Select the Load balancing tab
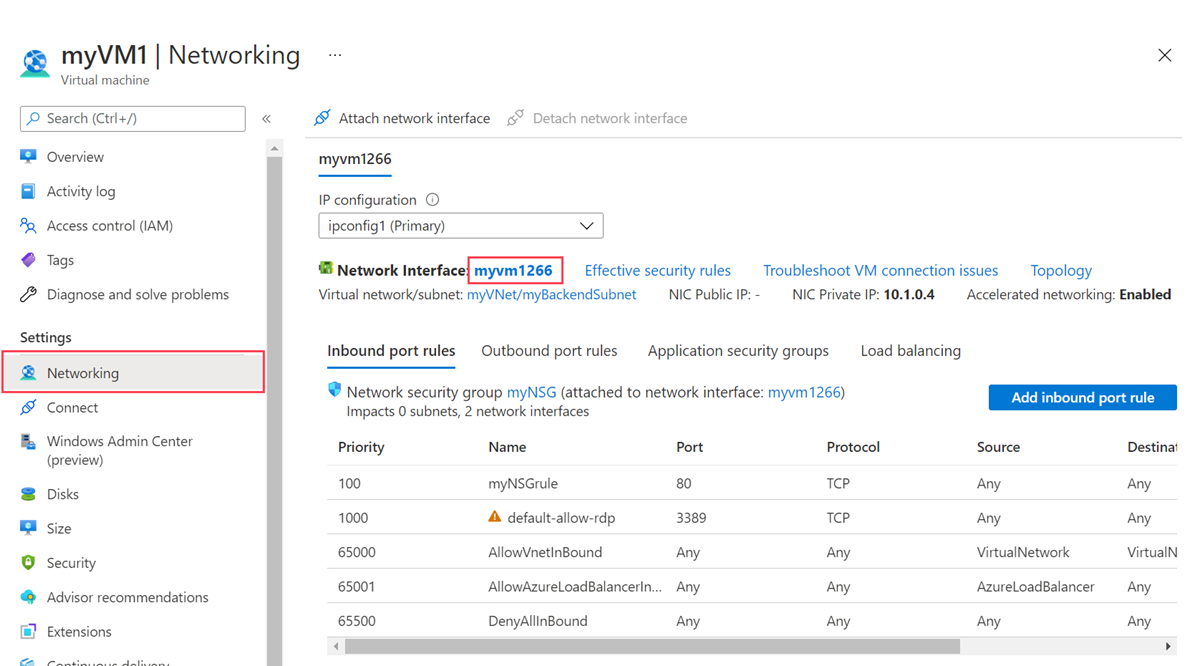 (910, 351)
